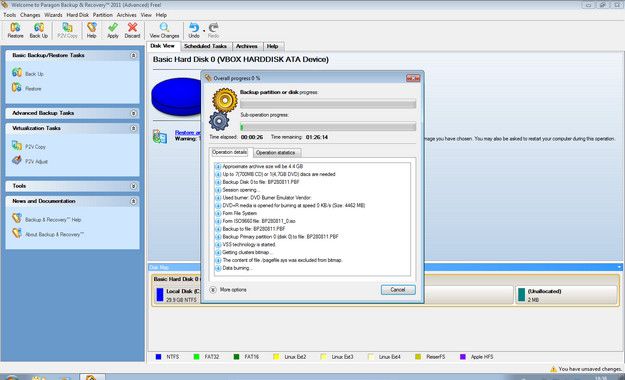625x380 pixels.
Task: Click the blue disk pie chart
Action: coord(176,96)
